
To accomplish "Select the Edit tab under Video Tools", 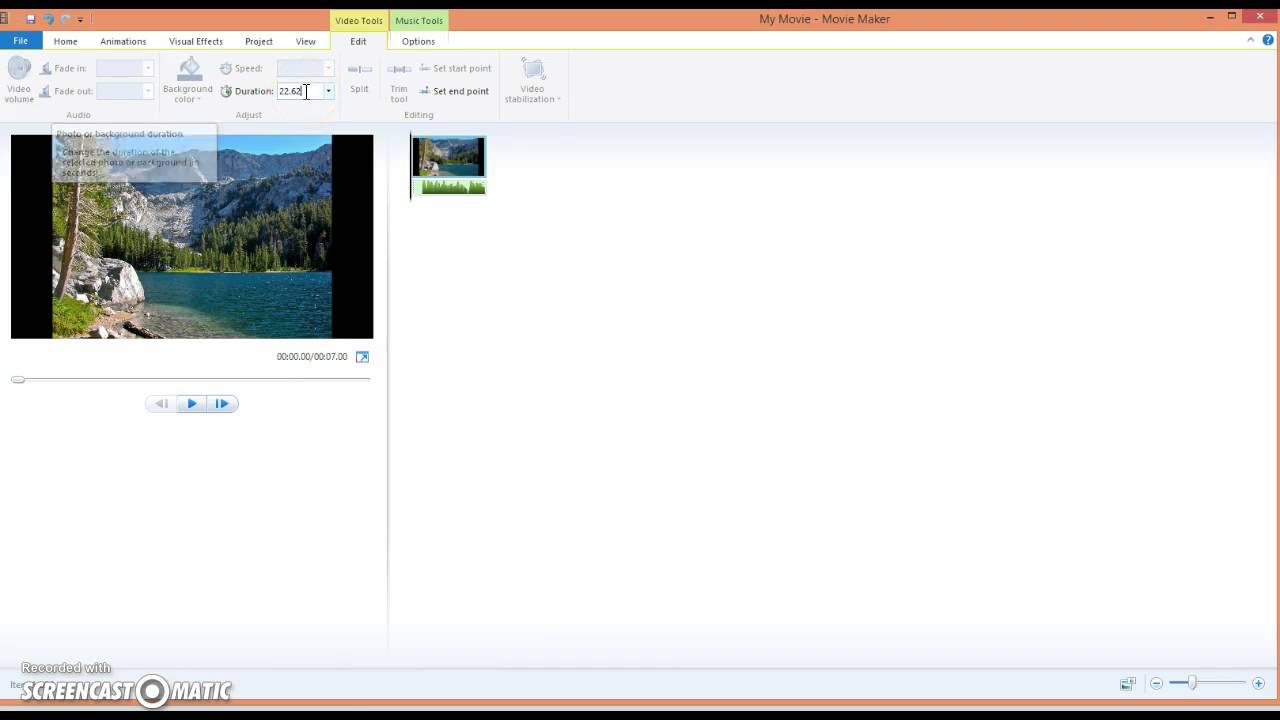I will click(358, 41).
